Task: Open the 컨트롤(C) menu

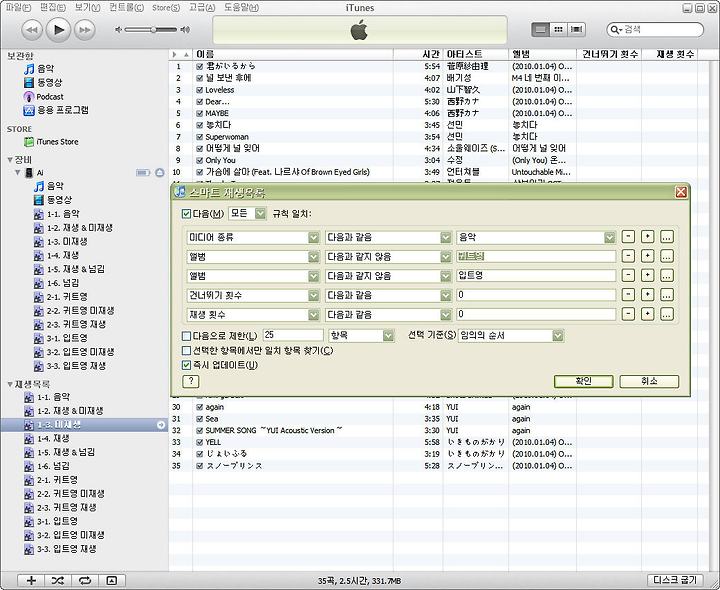Action: (126, 7)
